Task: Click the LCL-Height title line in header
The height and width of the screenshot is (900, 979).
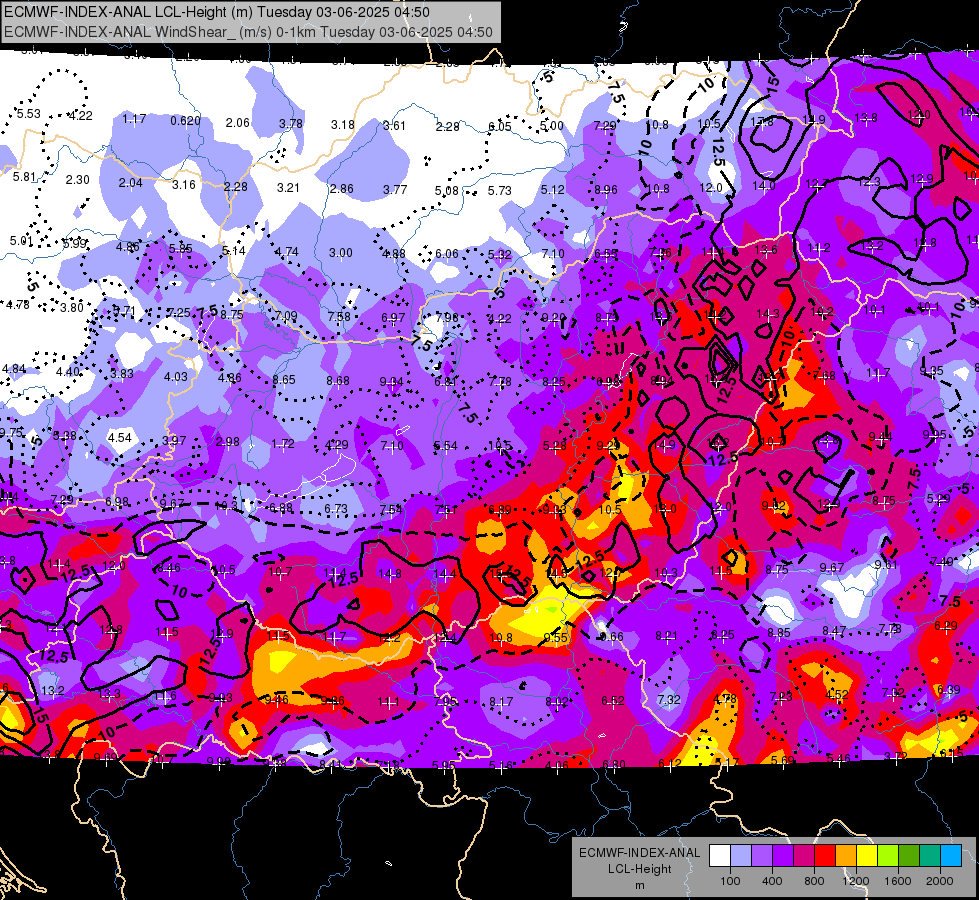Action: 217,12
